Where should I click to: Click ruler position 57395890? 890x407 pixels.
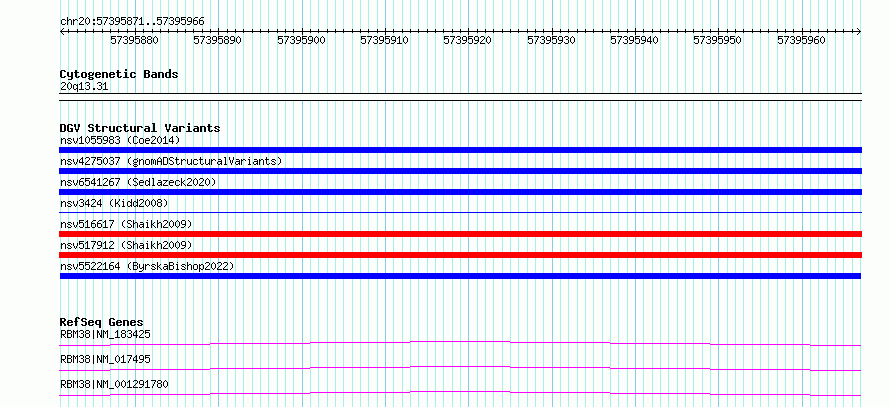pyautogui.click(x=218, y=40)
